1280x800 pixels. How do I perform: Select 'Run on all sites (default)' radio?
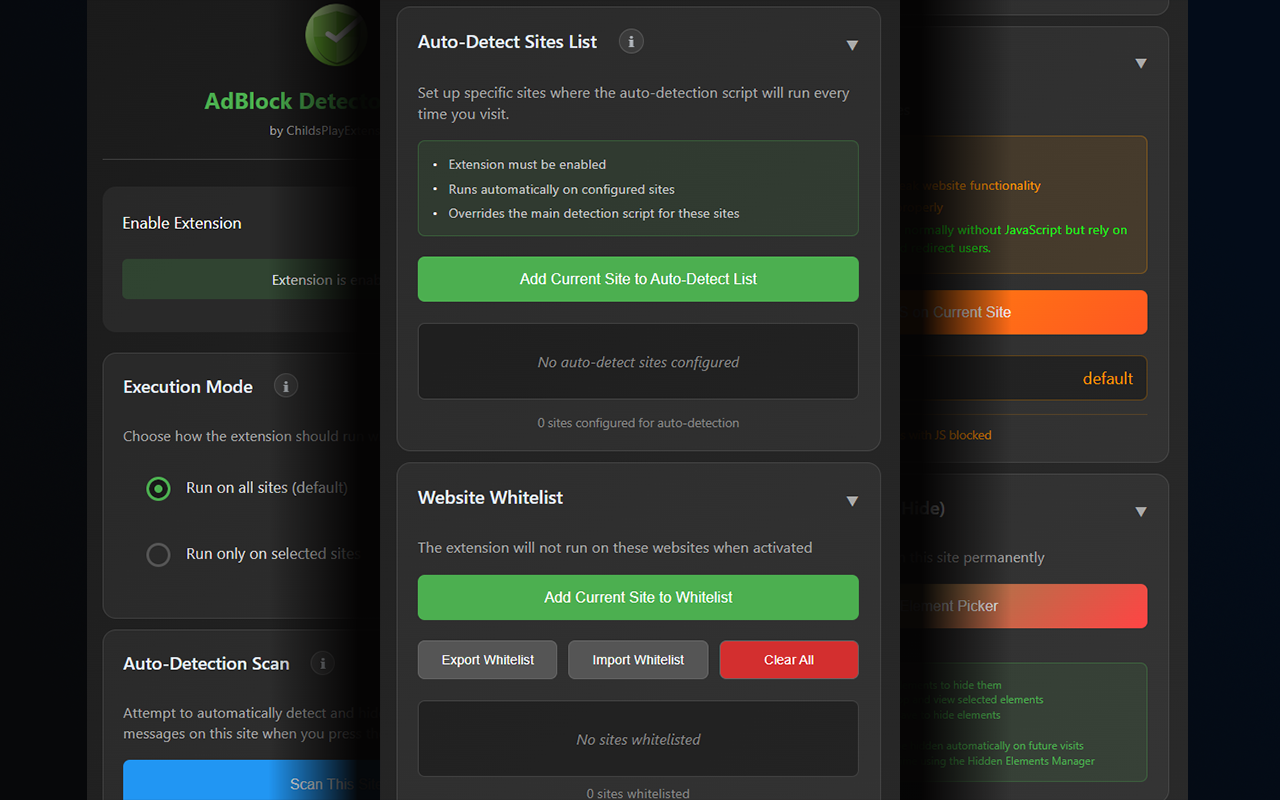click(158, 488)
